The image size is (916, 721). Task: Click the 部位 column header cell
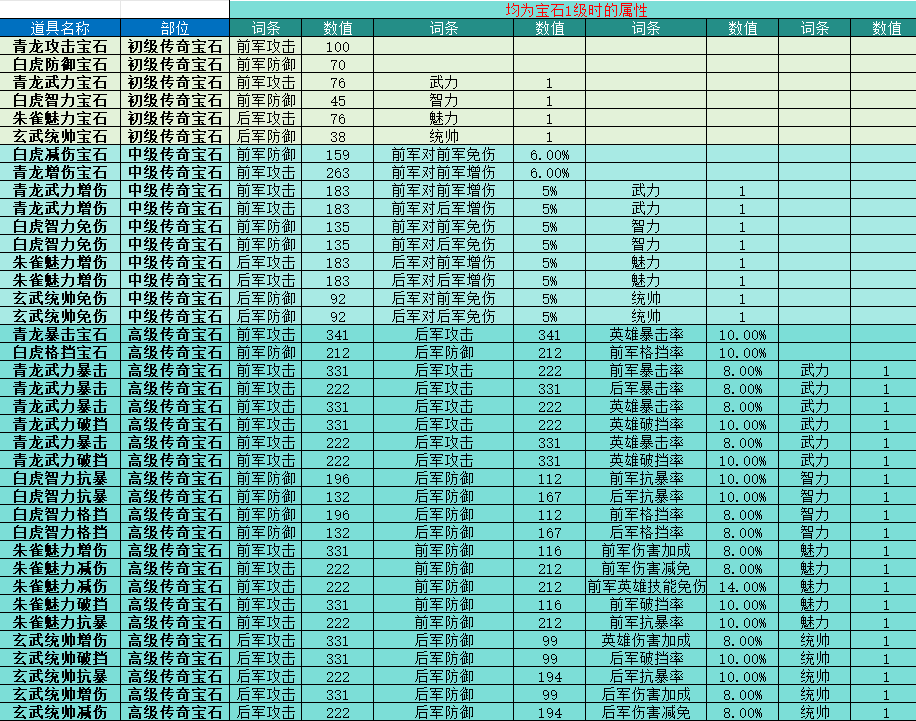tap(175, 28)
